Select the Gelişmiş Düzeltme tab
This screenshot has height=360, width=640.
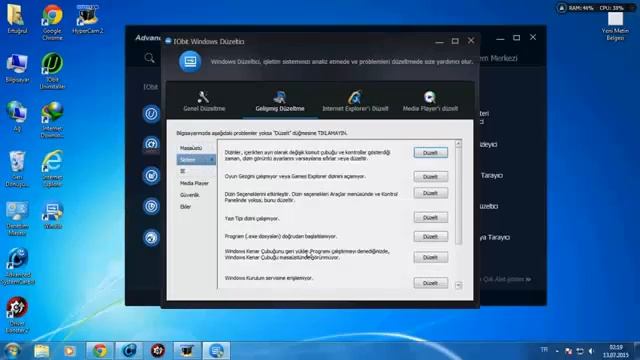point(280,101)
